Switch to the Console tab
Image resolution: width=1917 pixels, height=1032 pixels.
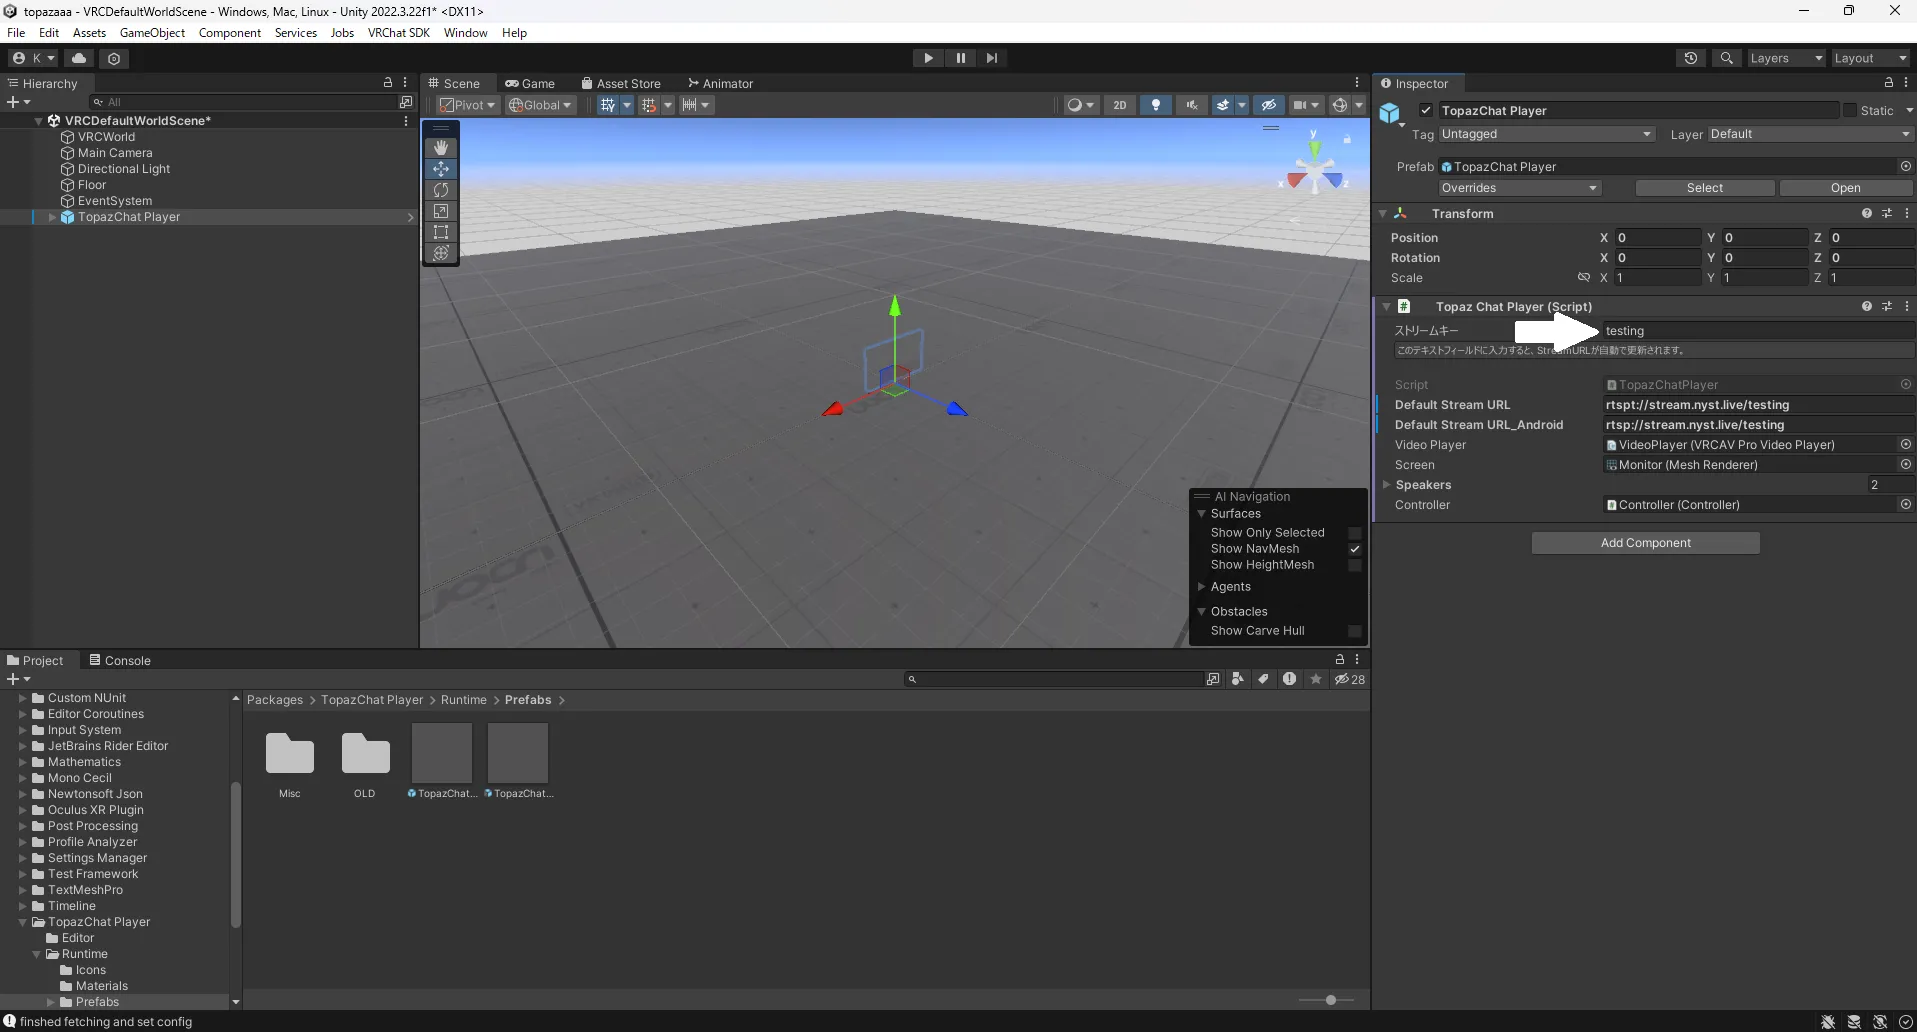pyautogui.click(x=119, y=661)
